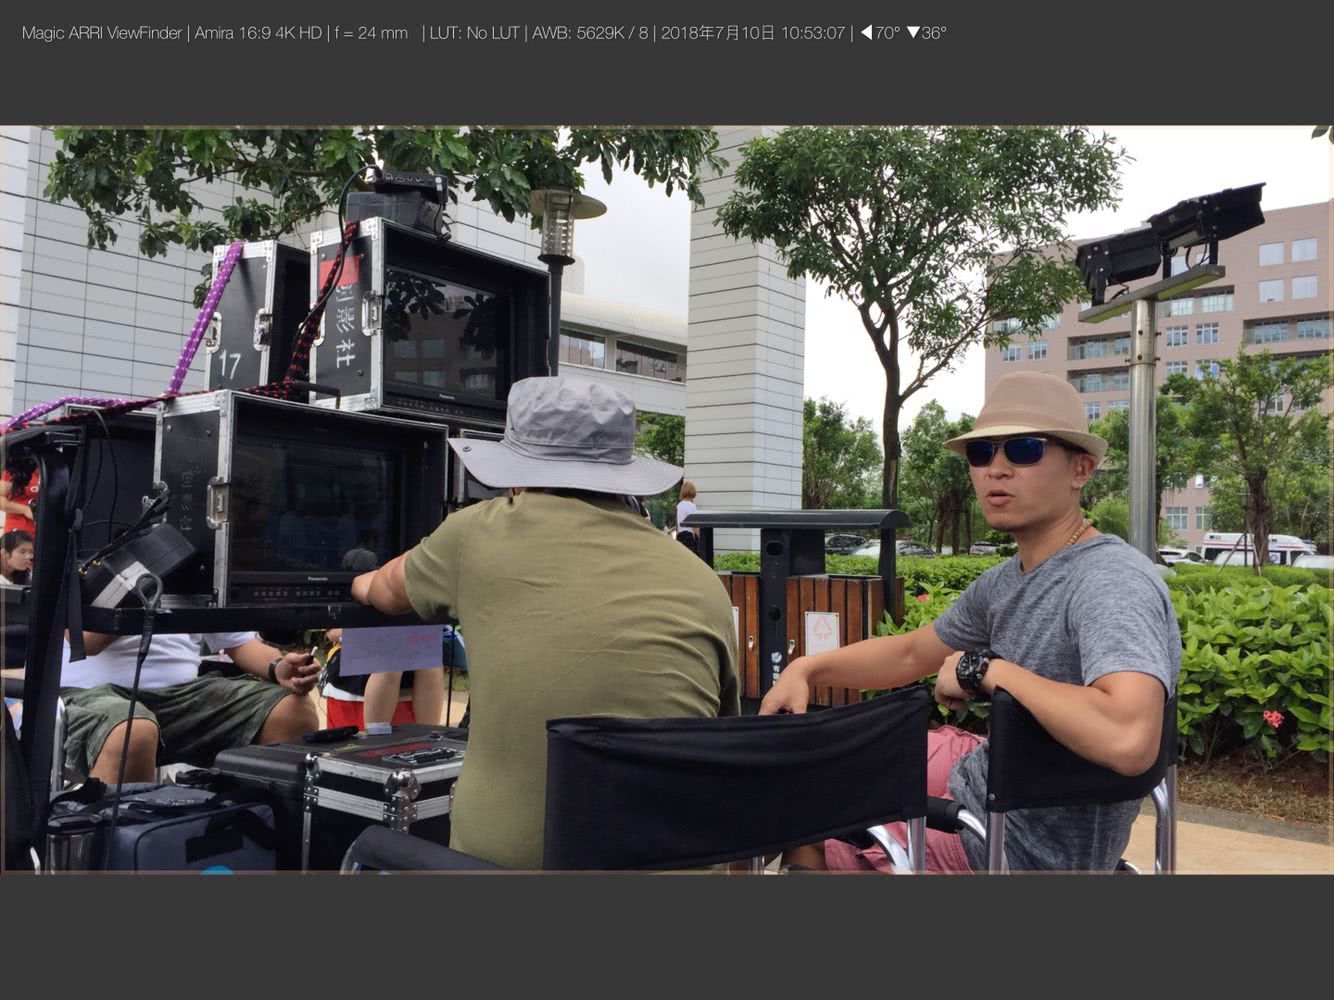The image size is (1334, 1000).
Task: Click the 10:53:07 timestamp
Action: (813, 33)
